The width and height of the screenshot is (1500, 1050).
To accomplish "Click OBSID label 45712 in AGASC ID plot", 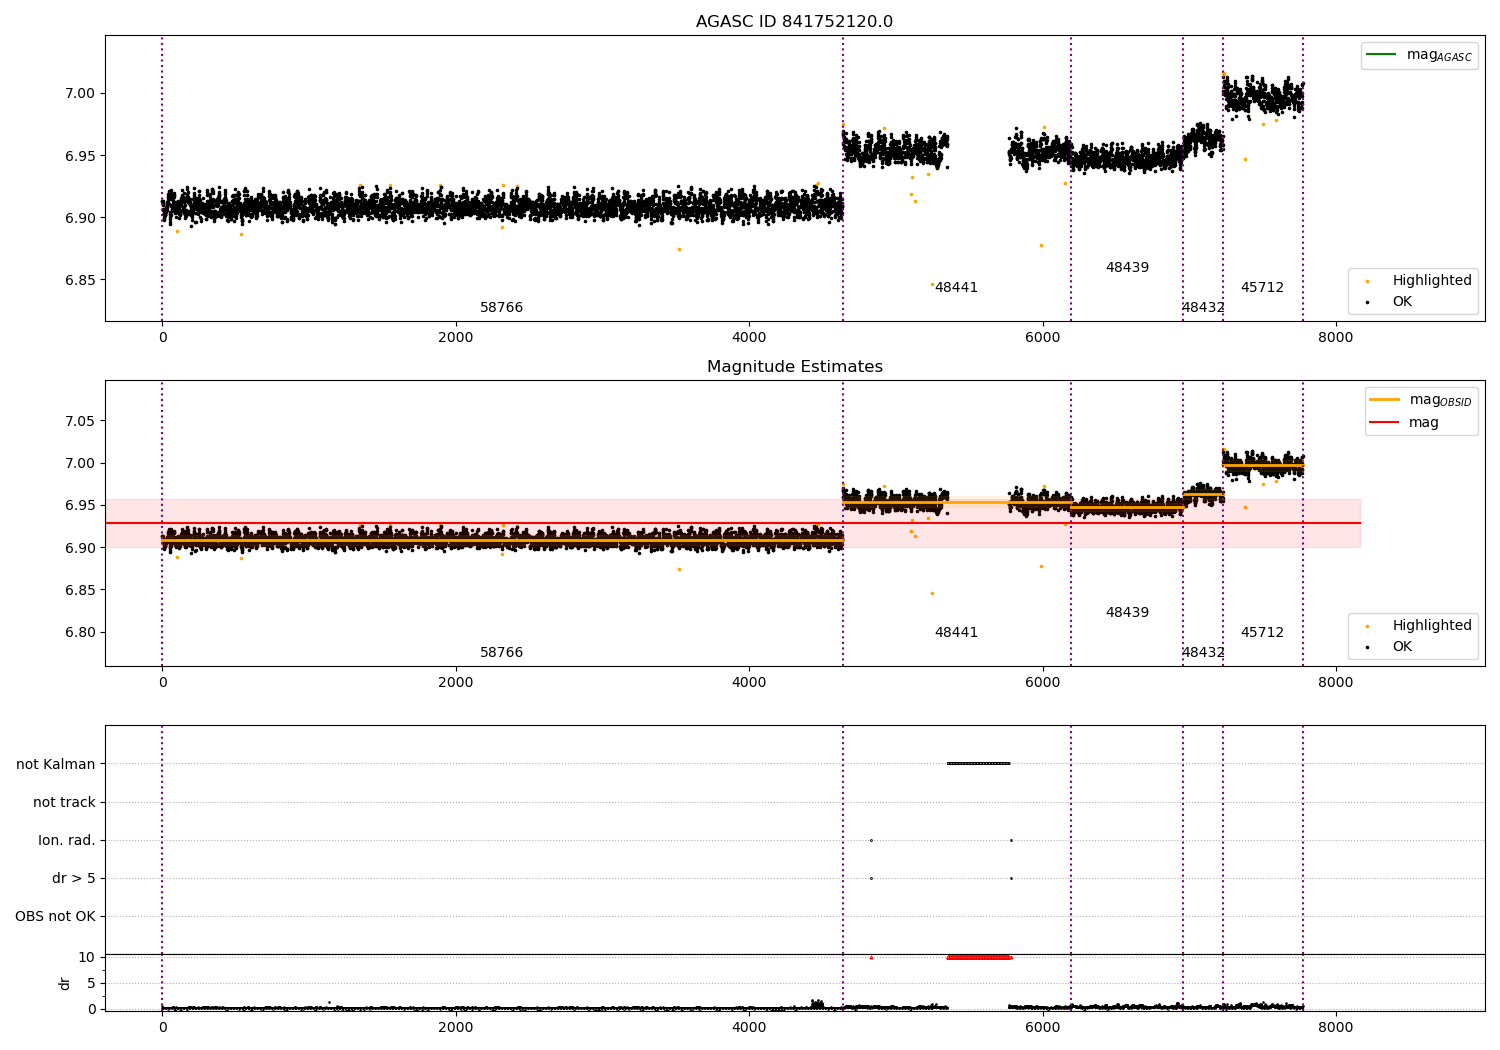I will (1262, 288).
